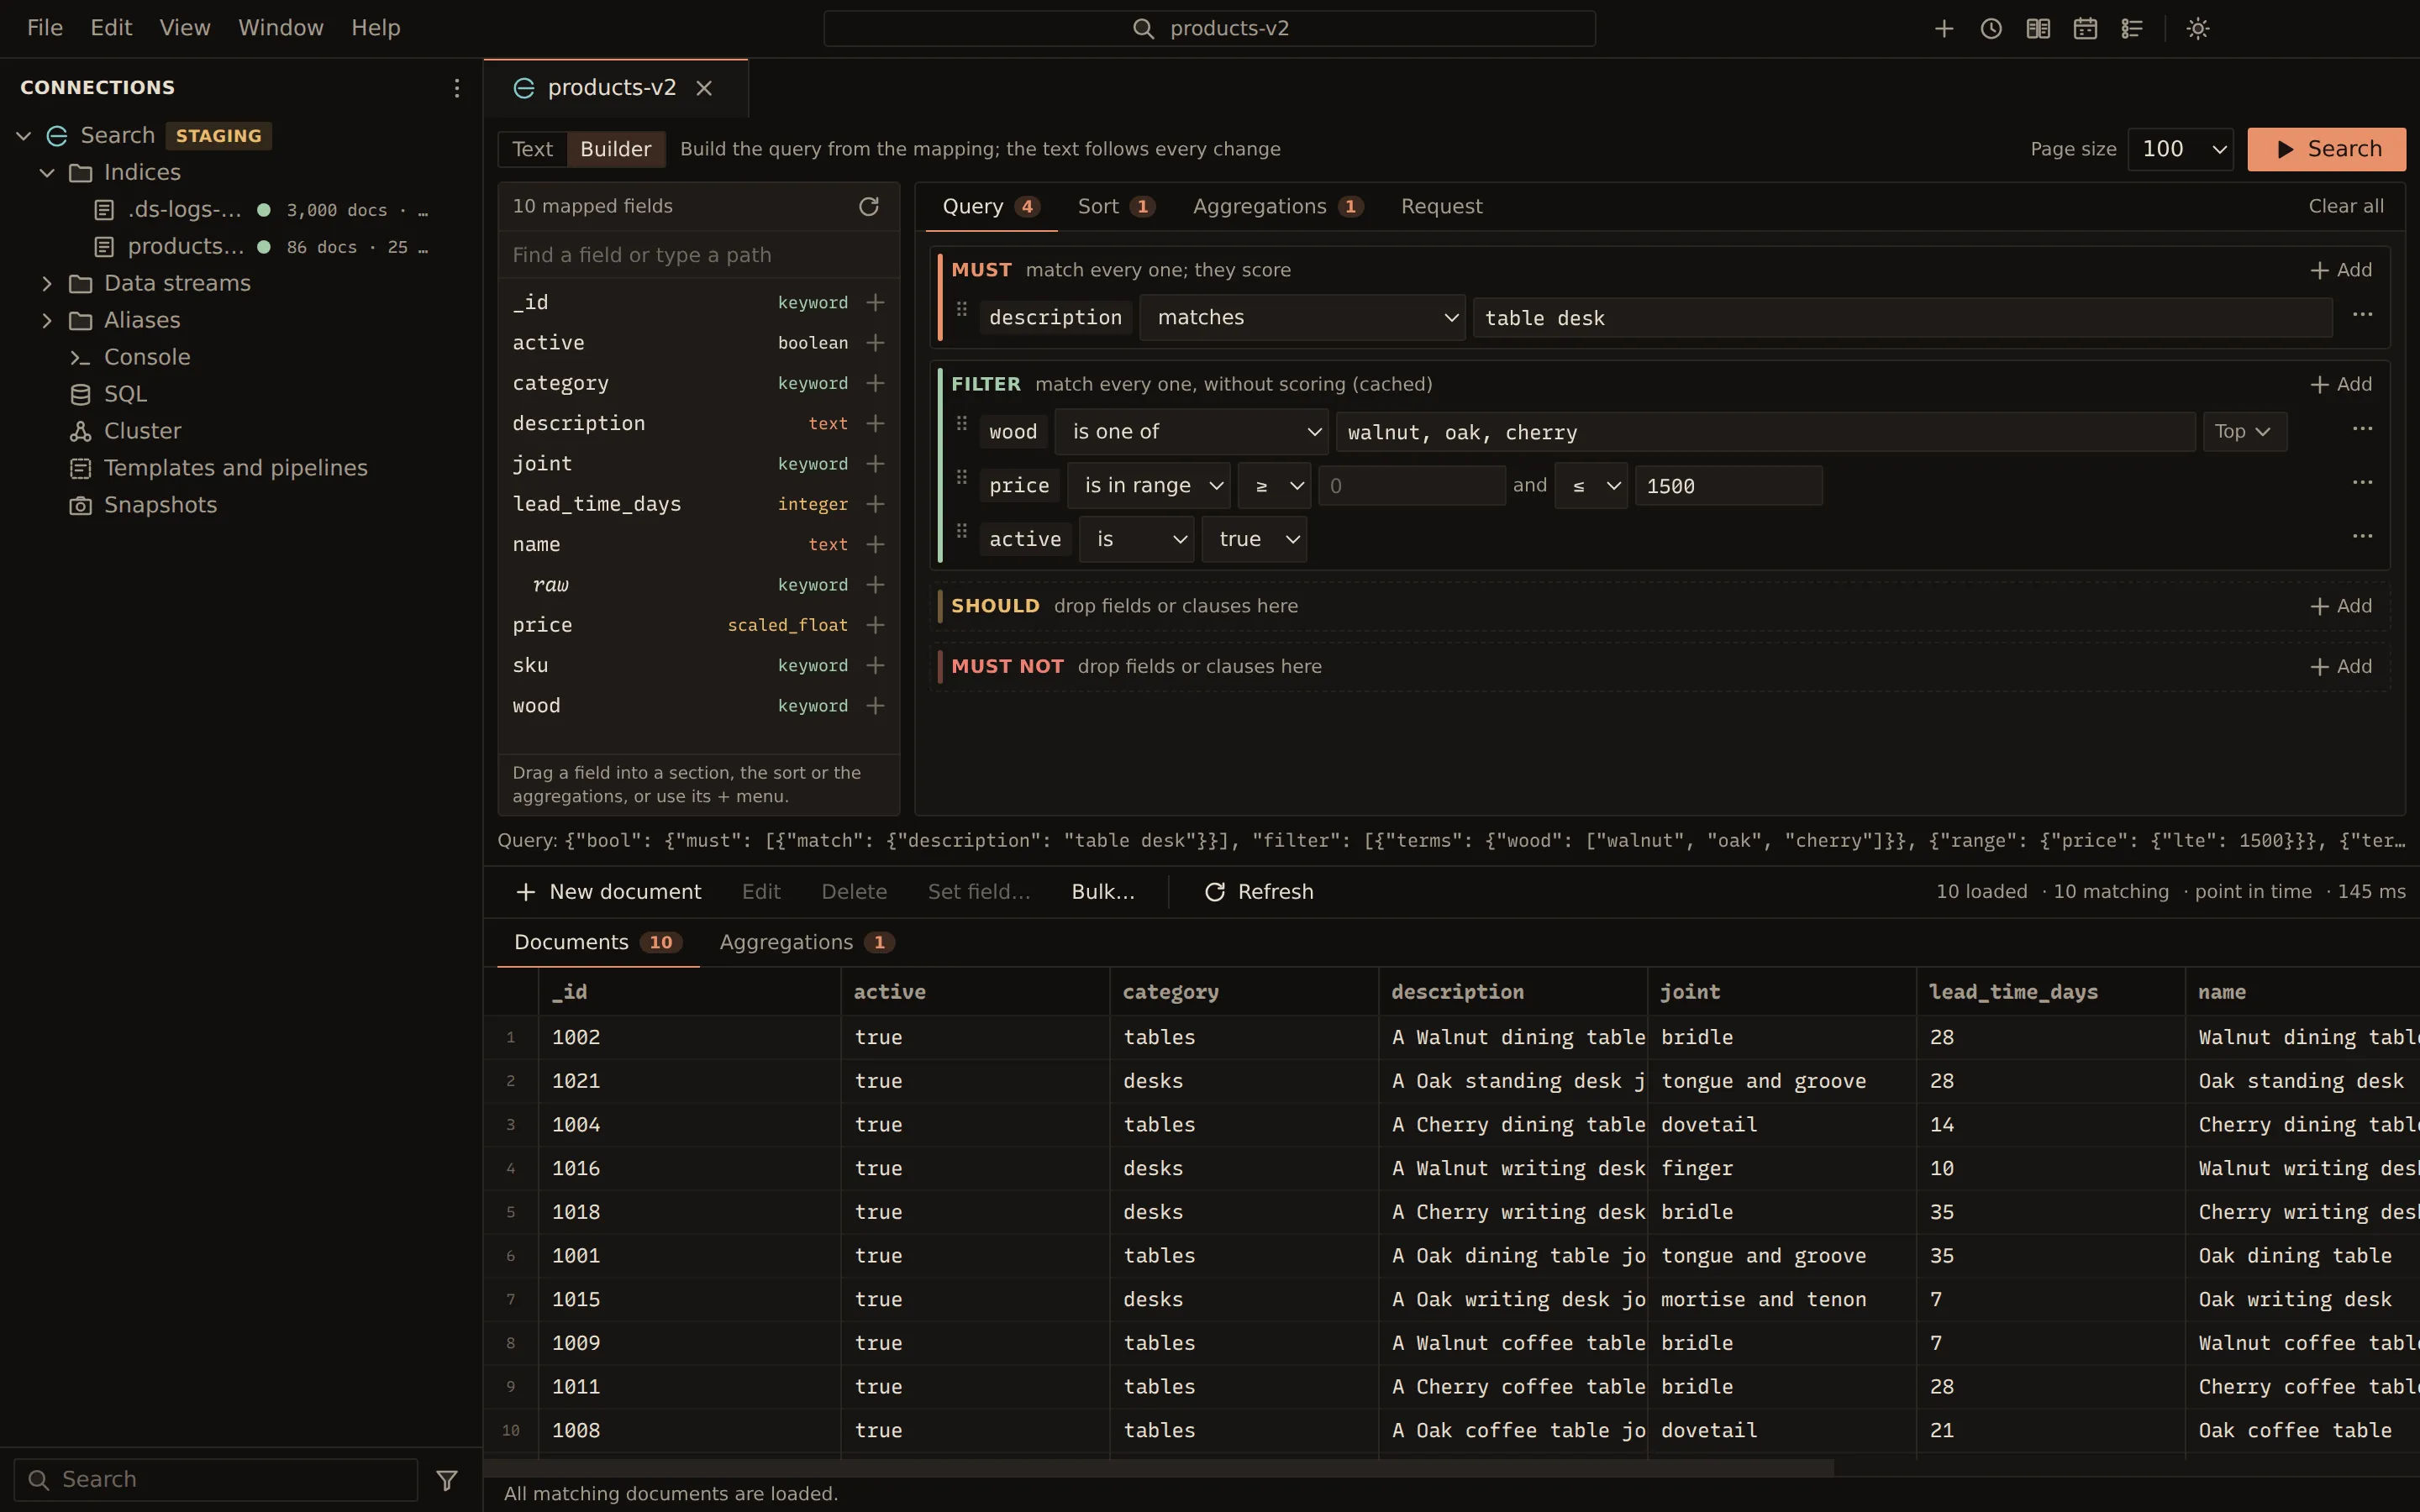Close the products-v2 tab
Screen dimensions: 2420x1512
click(x=704, y=88)
